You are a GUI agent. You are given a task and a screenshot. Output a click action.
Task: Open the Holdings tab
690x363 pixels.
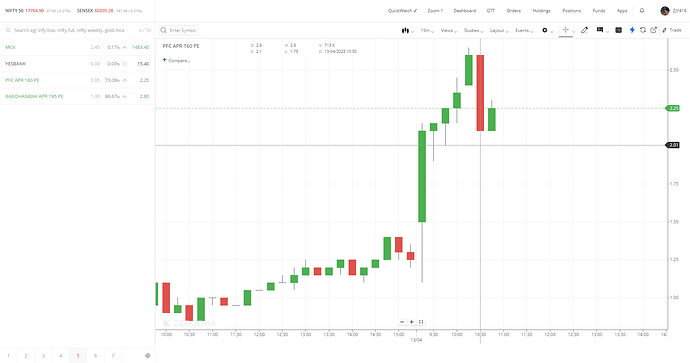(541, 11)
